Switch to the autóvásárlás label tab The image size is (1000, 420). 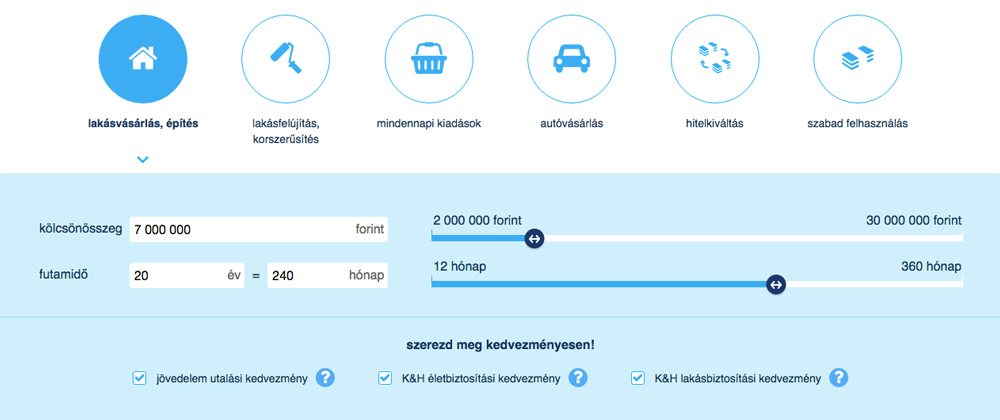[571, 124]
